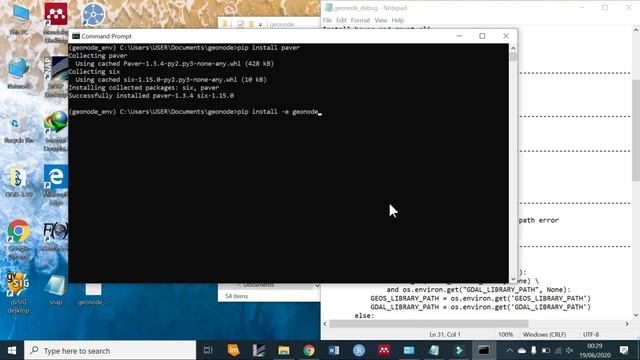The height and width of the screenshot is (360, 640).
Task: Click Notepad vertical scrollbar thumb
Action: (x=636, y=130)
